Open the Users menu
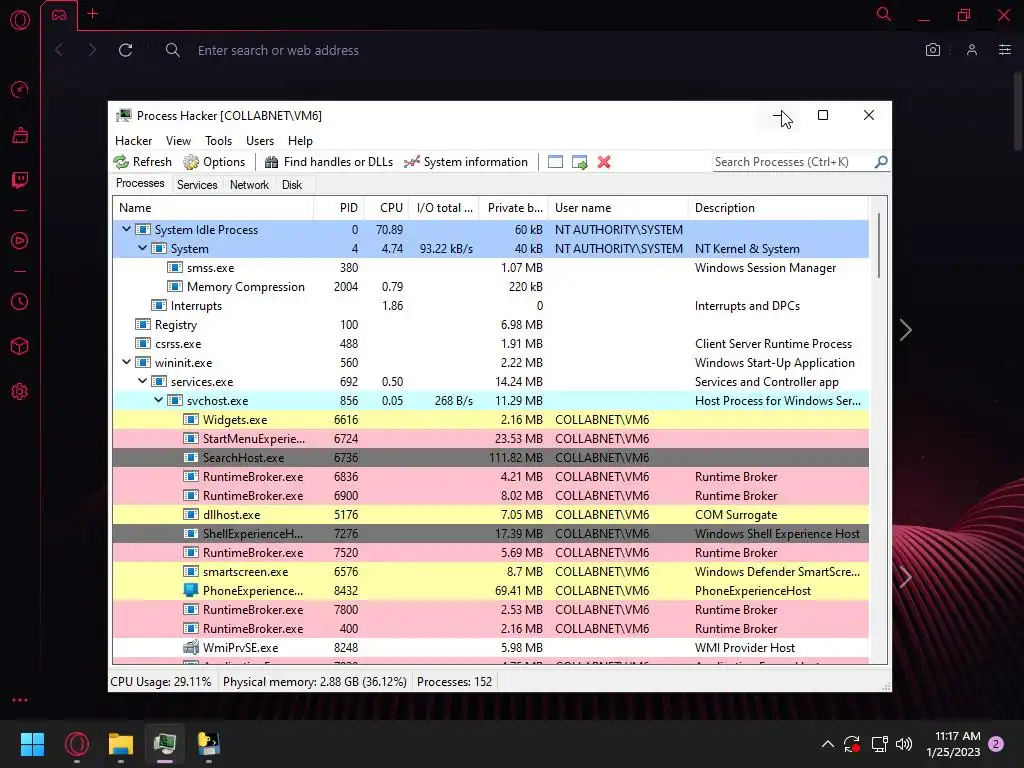1024x768 pixels. click(x=260, y=141)
